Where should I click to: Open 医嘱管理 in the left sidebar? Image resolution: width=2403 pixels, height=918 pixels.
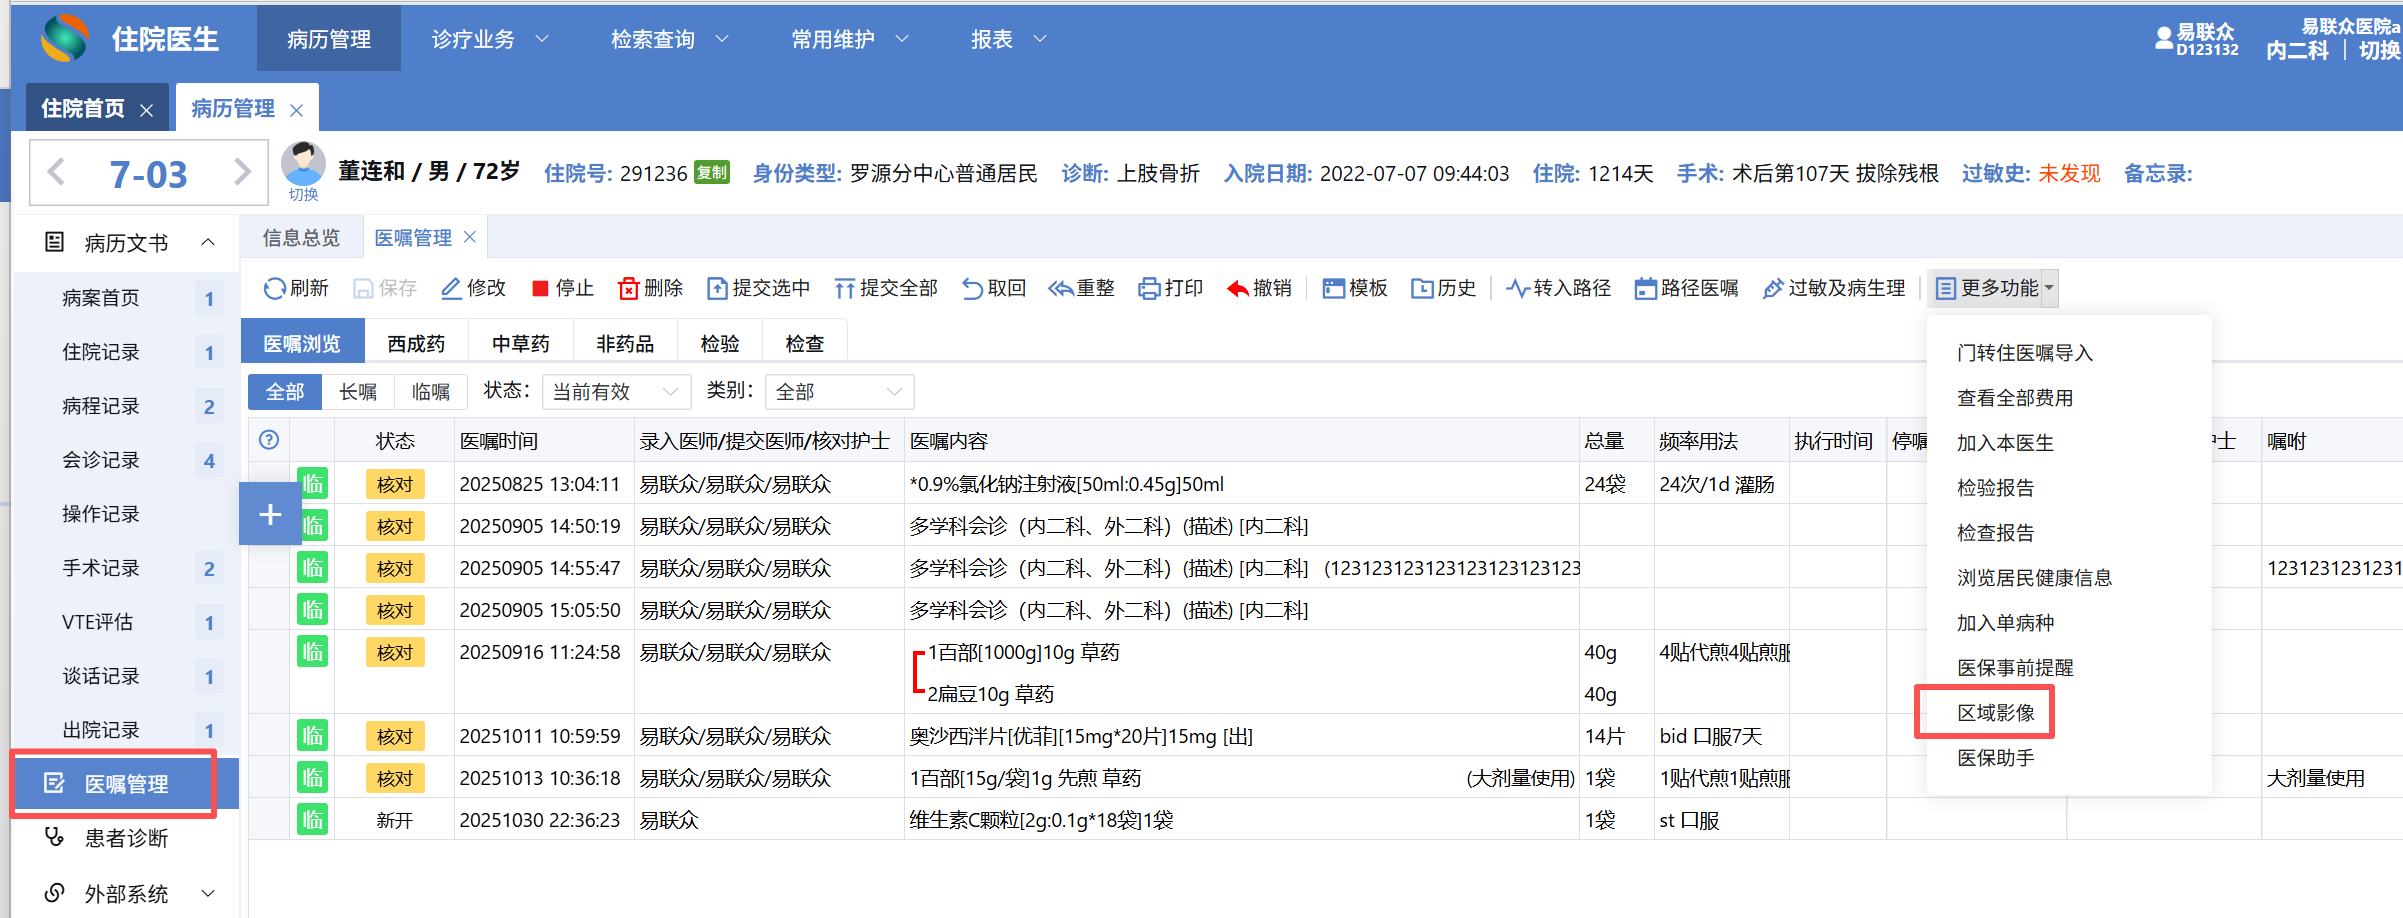(126, 784)
